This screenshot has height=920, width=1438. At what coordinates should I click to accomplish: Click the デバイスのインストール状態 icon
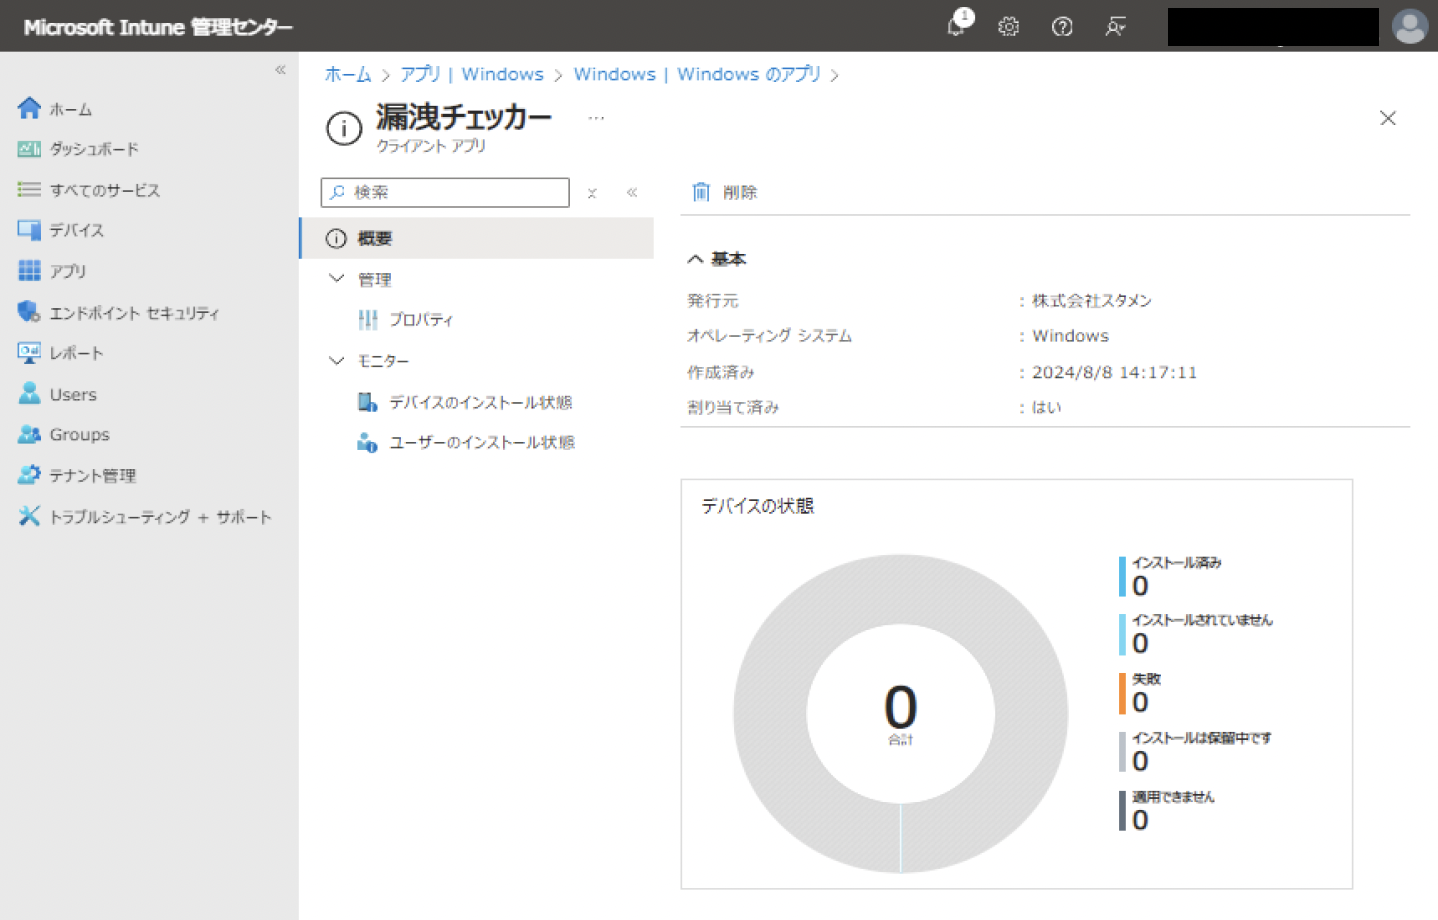(x=368, y=402)
